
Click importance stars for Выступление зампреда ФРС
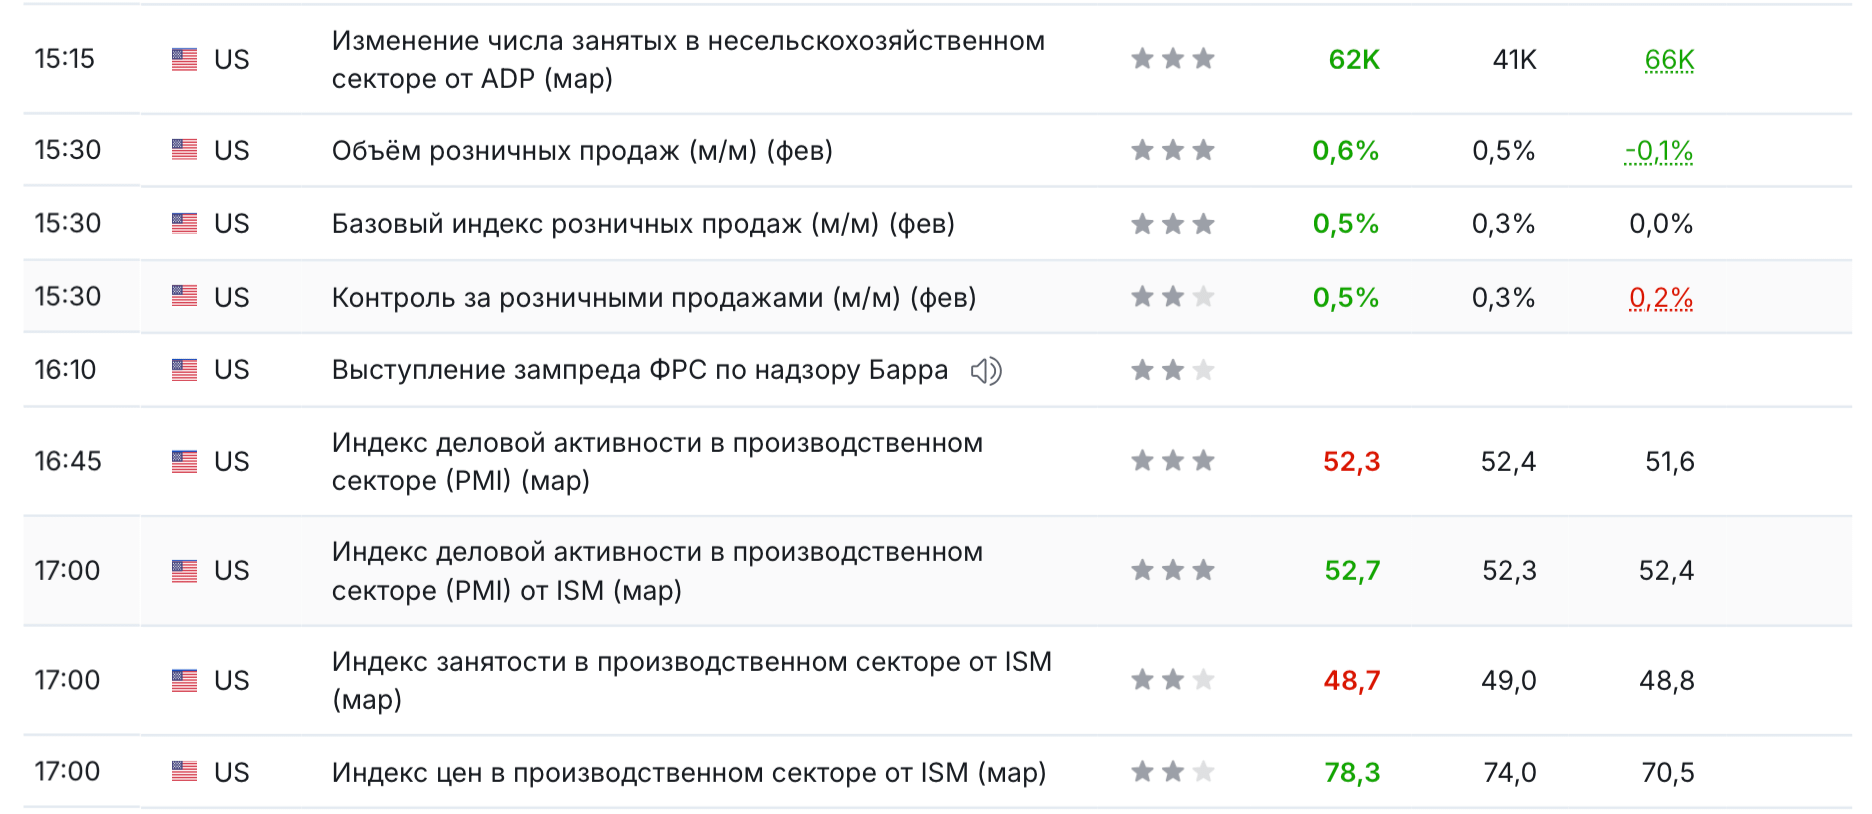tap(1173, 370)
